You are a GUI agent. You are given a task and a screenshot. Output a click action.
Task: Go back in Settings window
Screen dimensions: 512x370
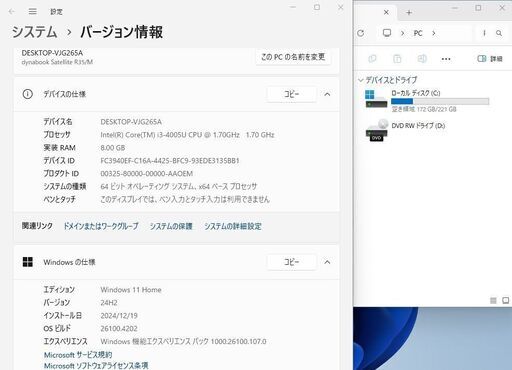pyautogui.click(x=12, y=12)
